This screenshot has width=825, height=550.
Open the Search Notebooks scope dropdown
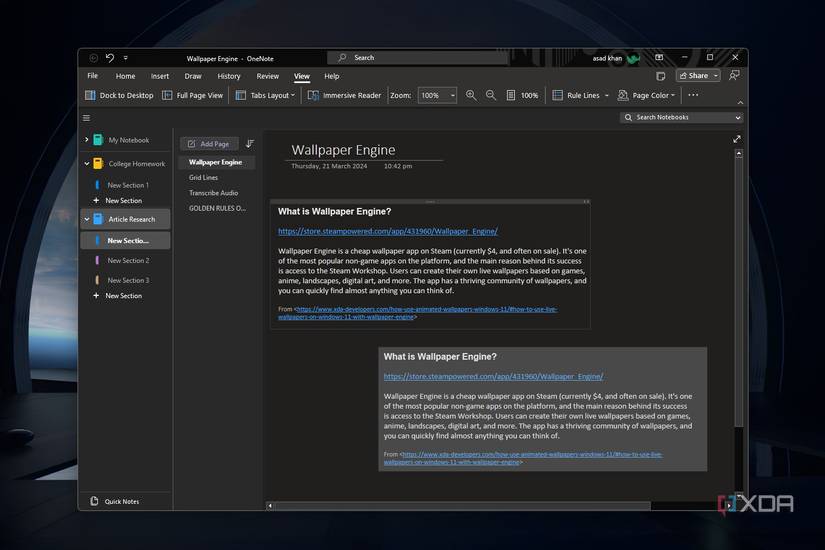click(738, 118)
